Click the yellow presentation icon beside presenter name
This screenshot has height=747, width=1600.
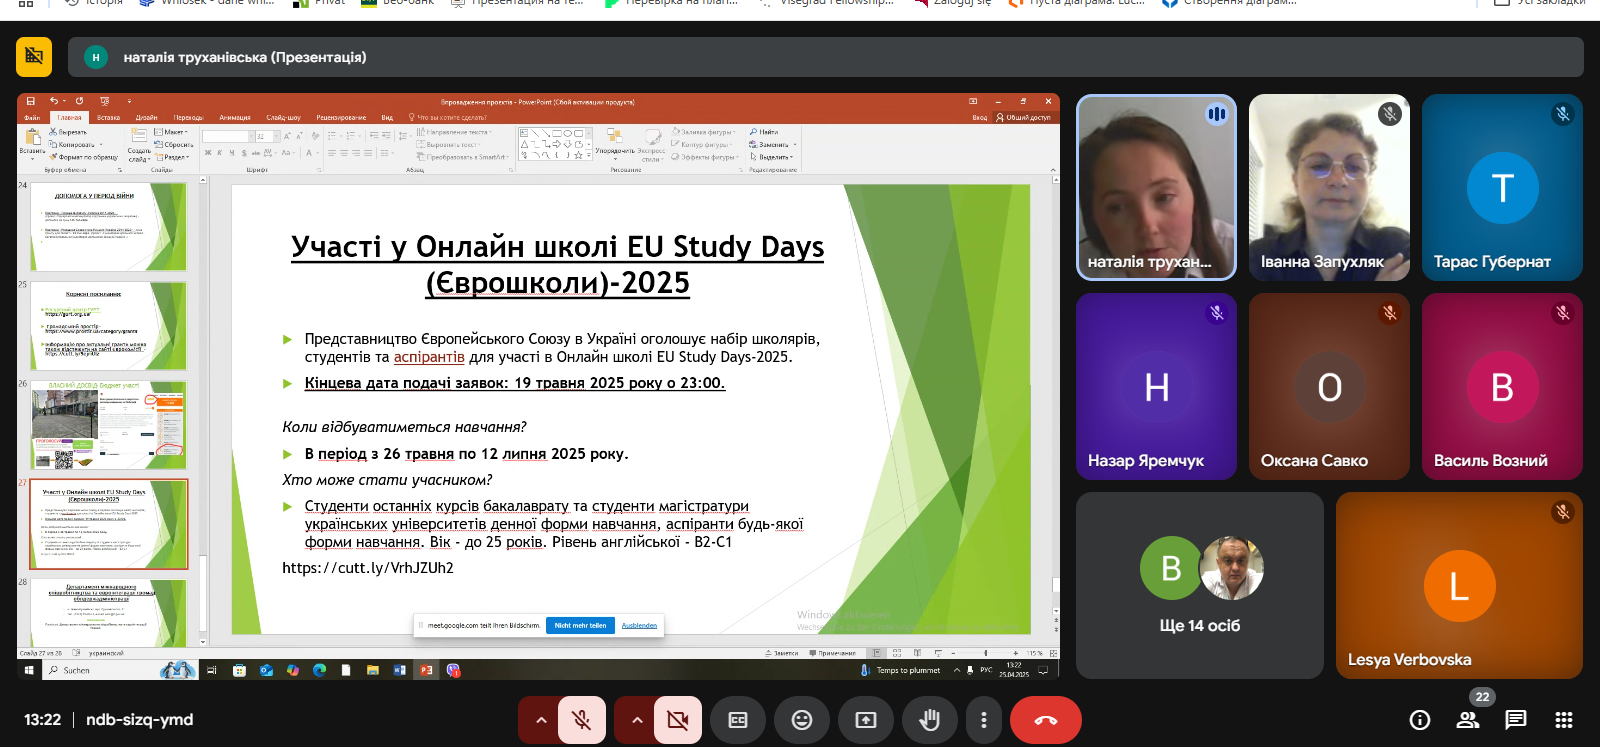coord(34,57)
